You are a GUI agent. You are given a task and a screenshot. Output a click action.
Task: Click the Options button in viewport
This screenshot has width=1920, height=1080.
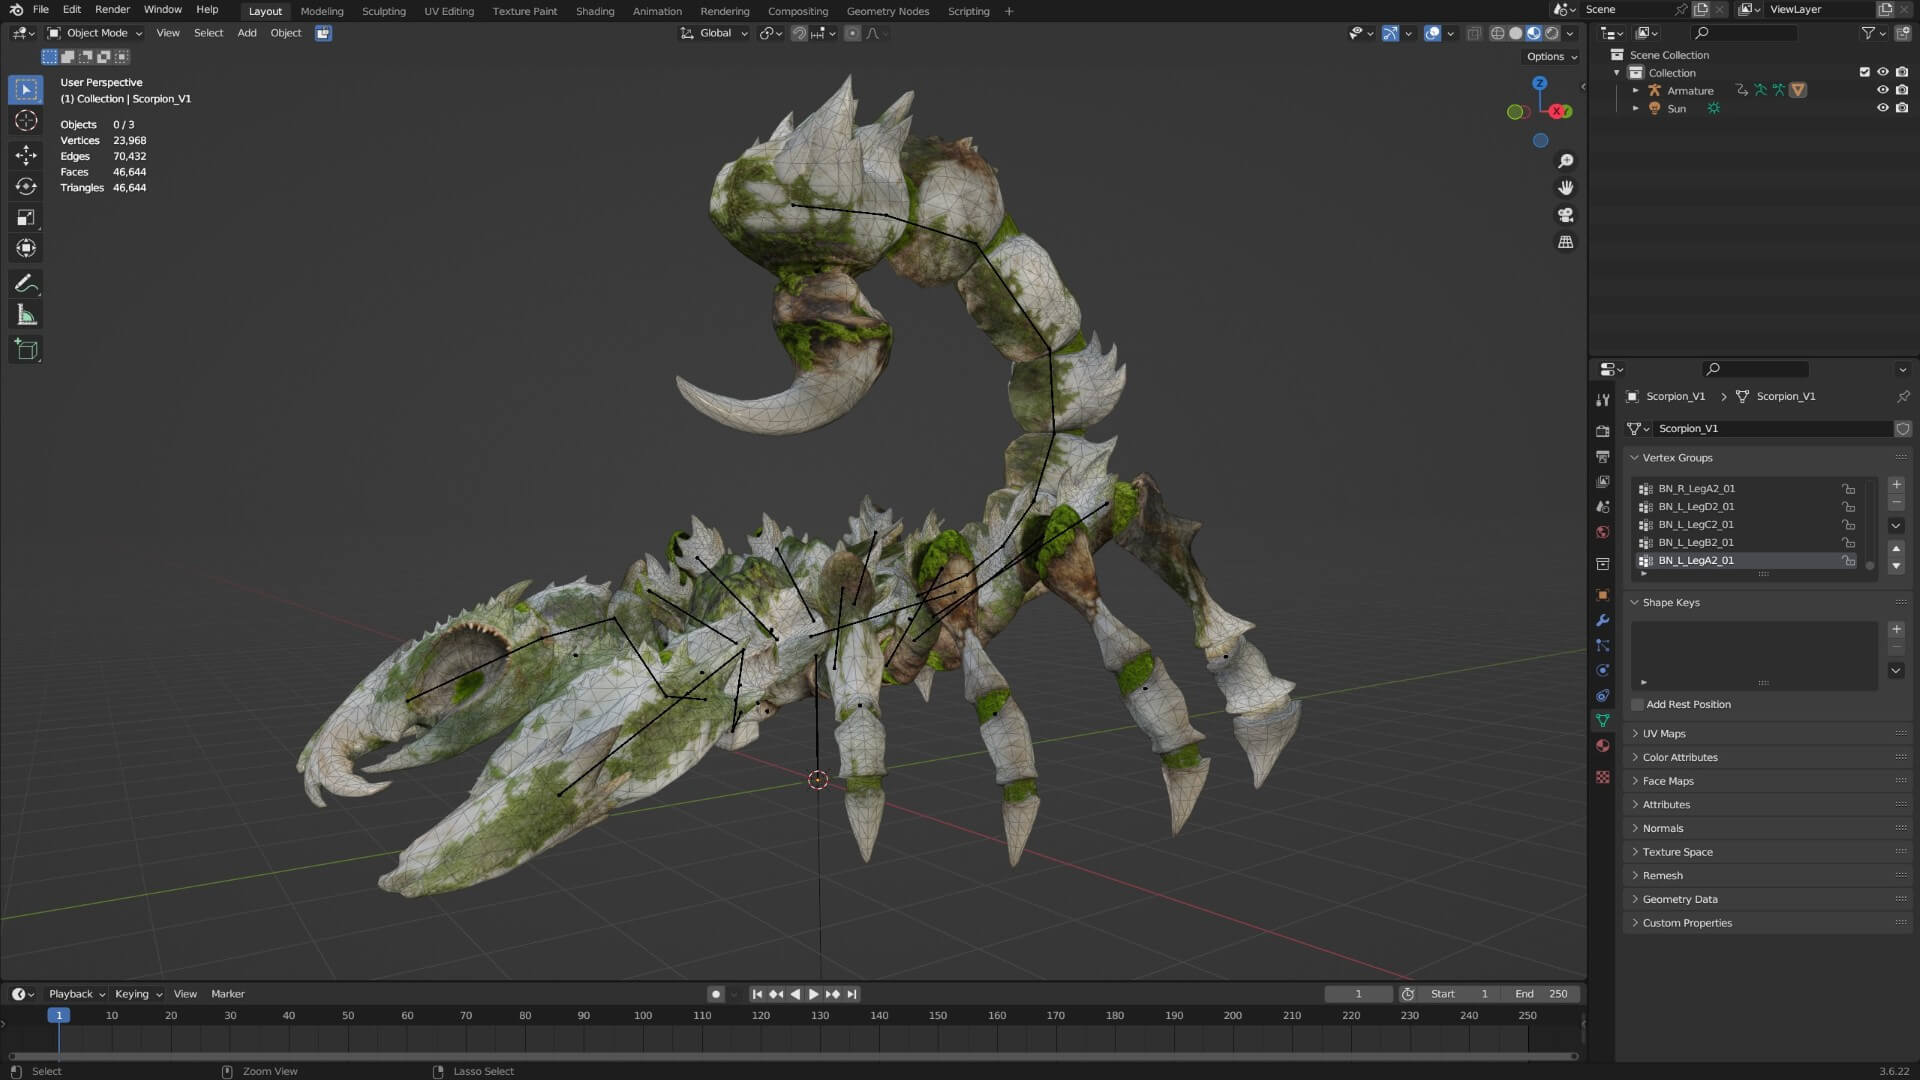[x=1552, y=57]
